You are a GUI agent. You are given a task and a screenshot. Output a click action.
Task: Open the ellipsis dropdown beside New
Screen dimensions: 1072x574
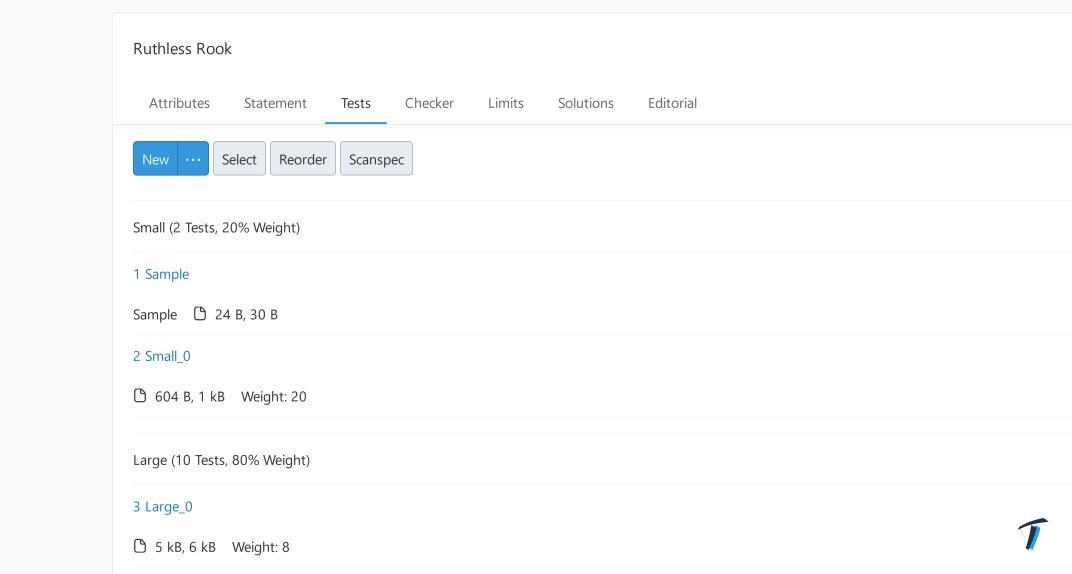pyautogui.click(x=193, y=159)
